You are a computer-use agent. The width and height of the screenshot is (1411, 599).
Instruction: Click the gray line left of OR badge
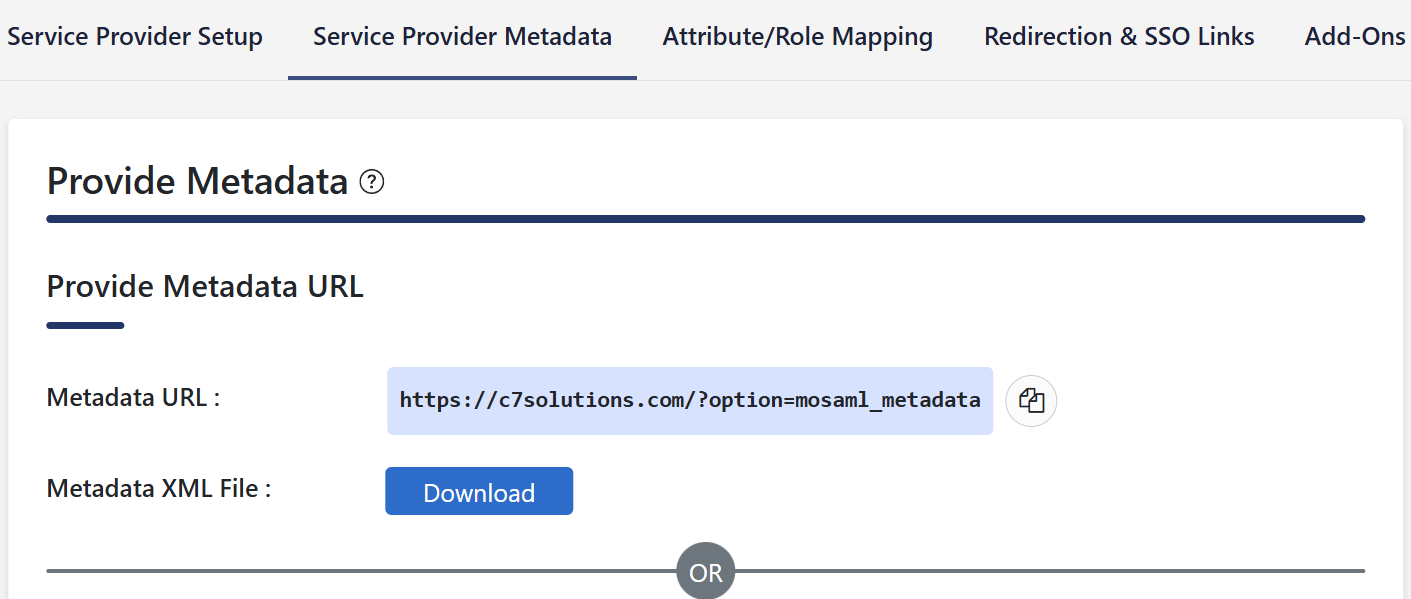(362, 571)
